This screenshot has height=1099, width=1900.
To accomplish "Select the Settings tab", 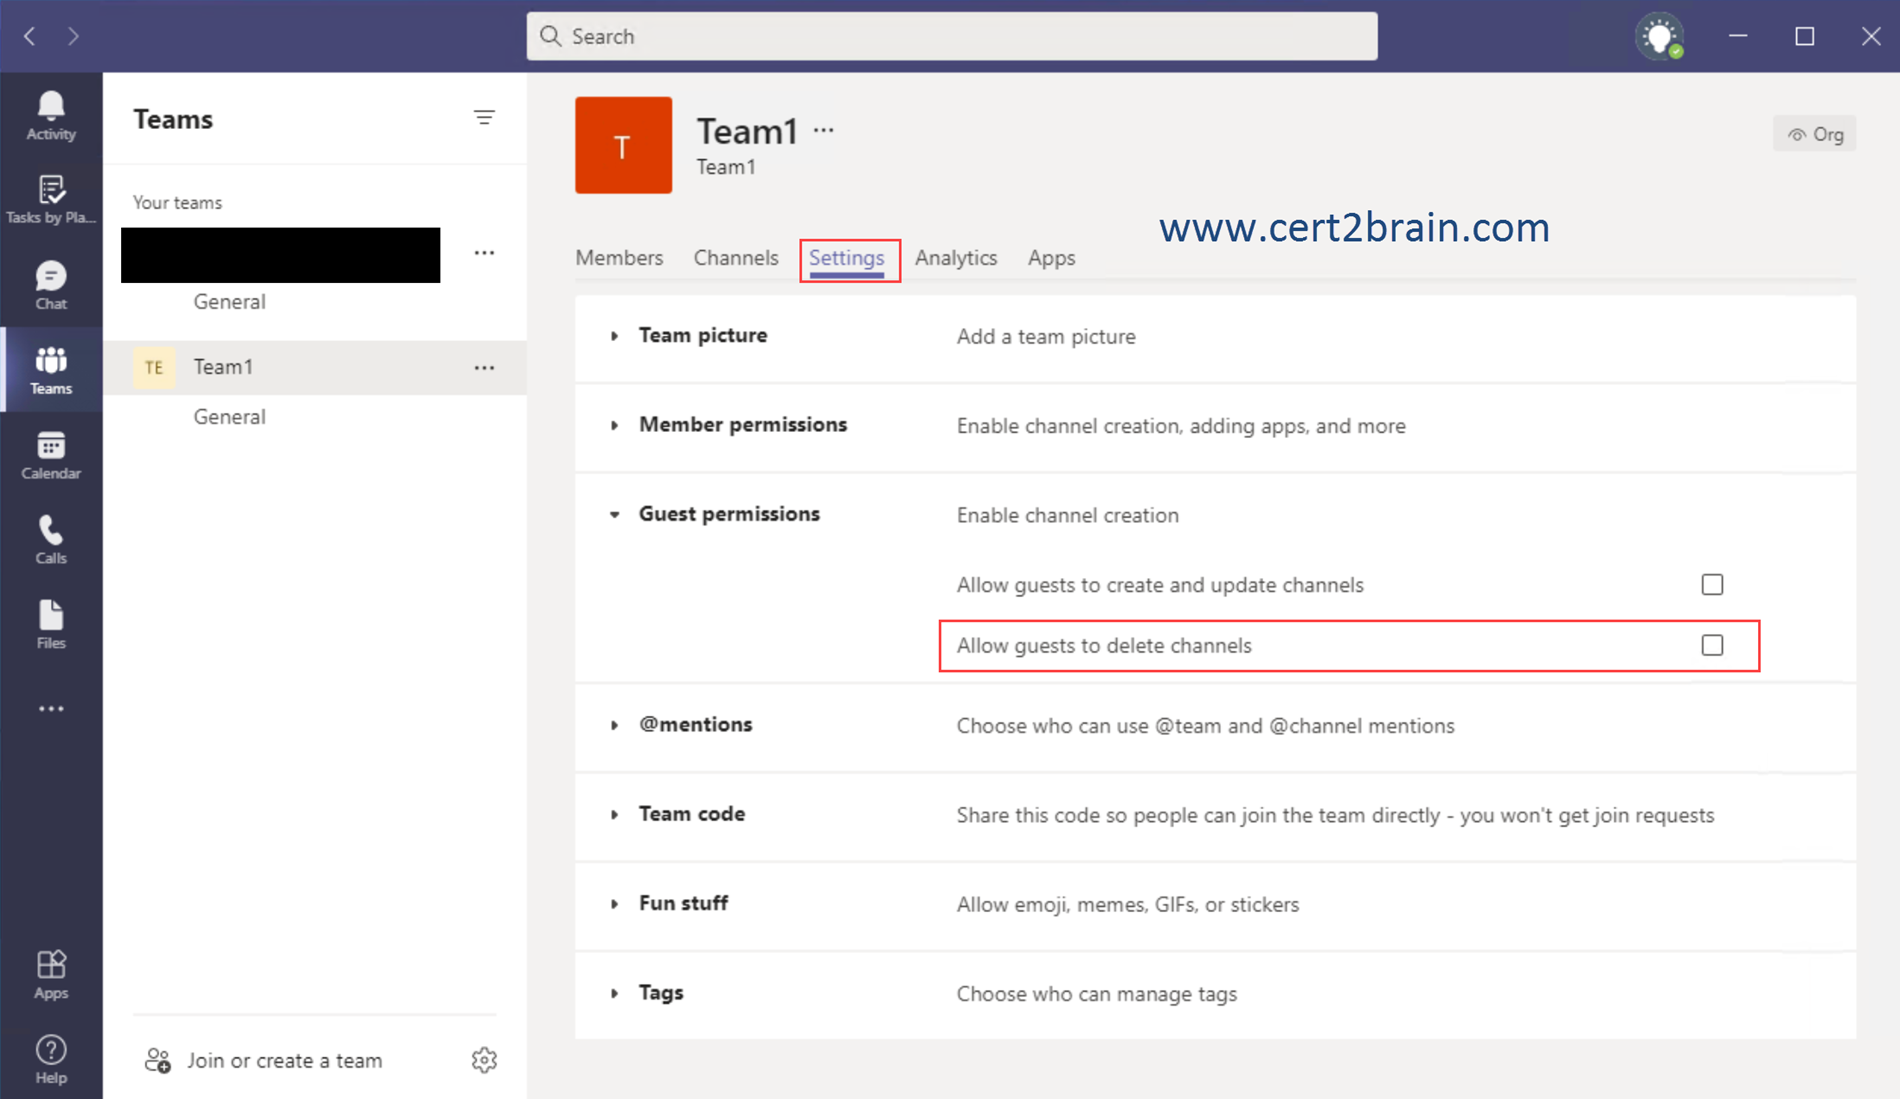I will (847, 259).
